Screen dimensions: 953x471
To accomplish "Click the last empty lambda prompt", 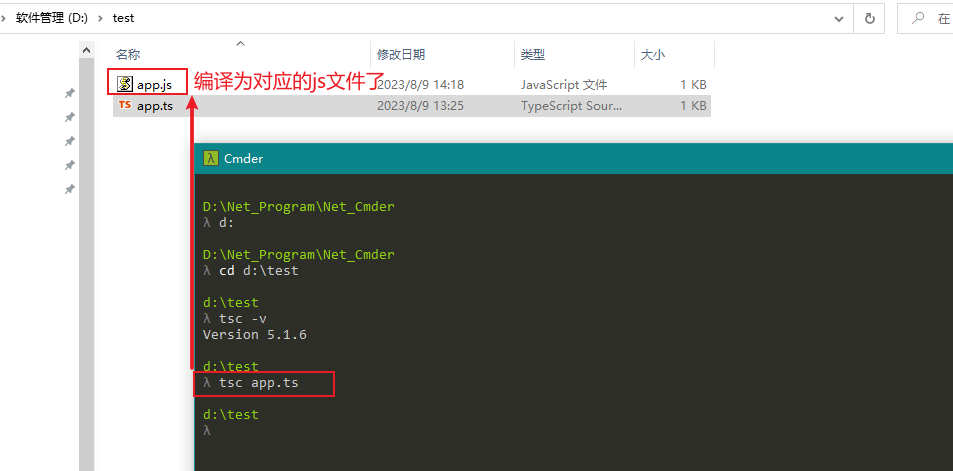I will click(207, 430).
